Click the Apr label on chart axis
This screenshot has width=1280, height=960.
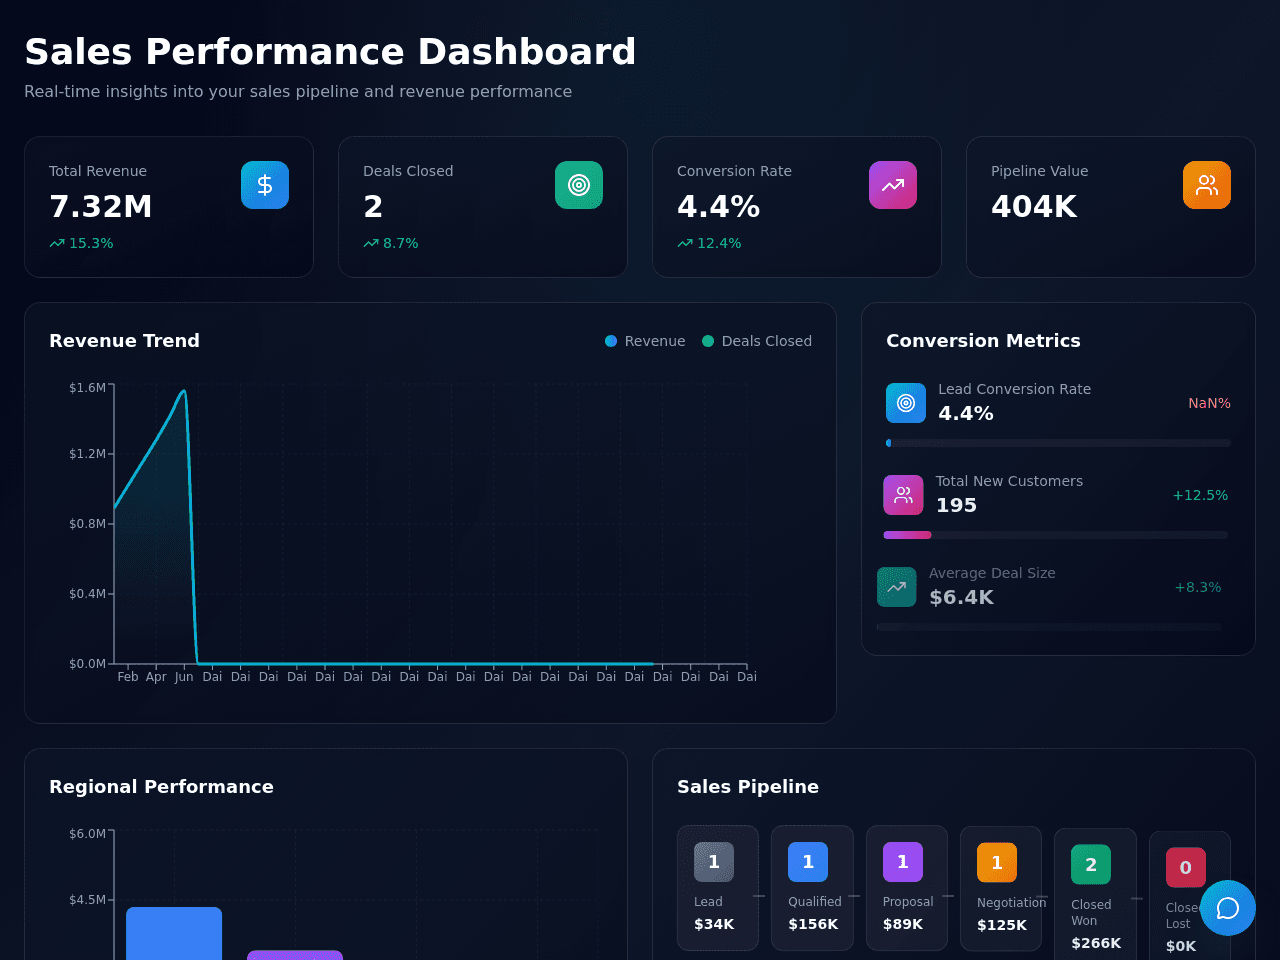coord(156,677)
